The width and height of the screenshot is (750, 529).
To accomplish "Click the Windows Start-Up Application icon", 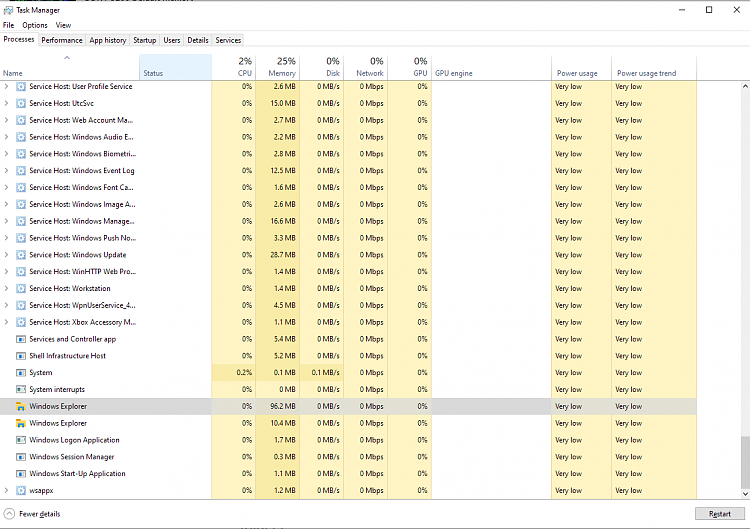I will coord(21,474).
